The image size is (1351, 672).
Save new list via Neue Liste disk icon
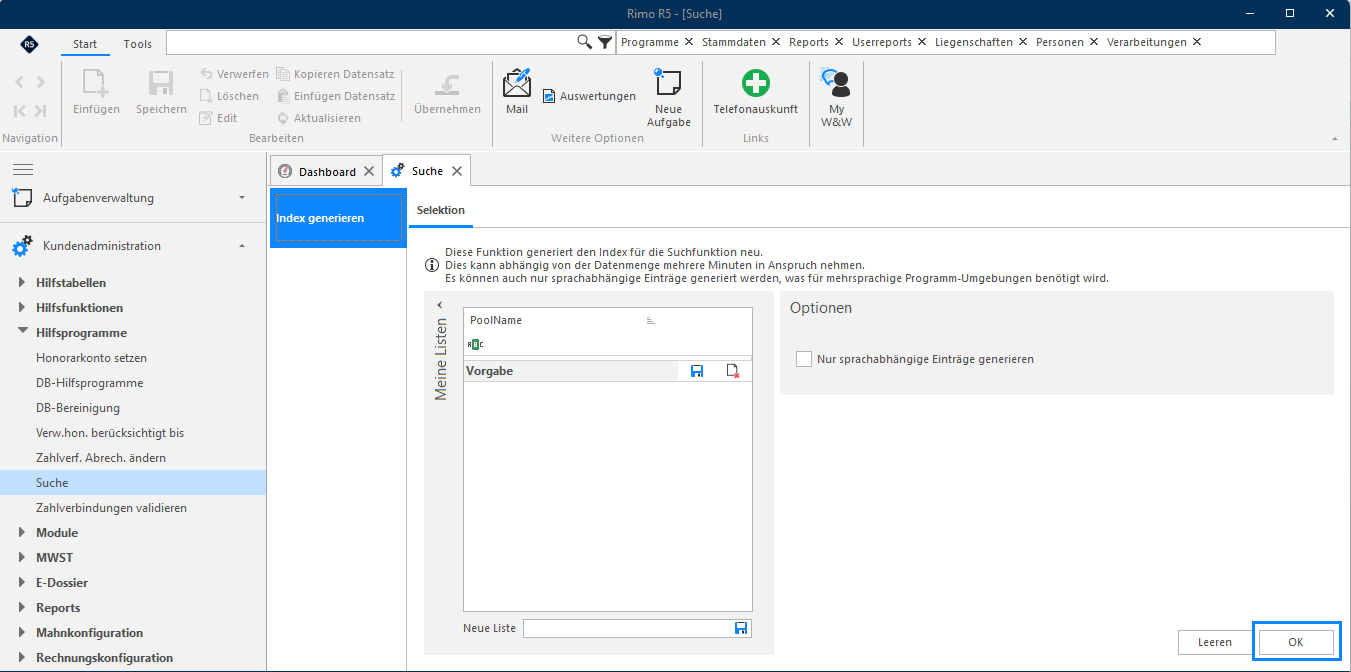tap(741, 628)
